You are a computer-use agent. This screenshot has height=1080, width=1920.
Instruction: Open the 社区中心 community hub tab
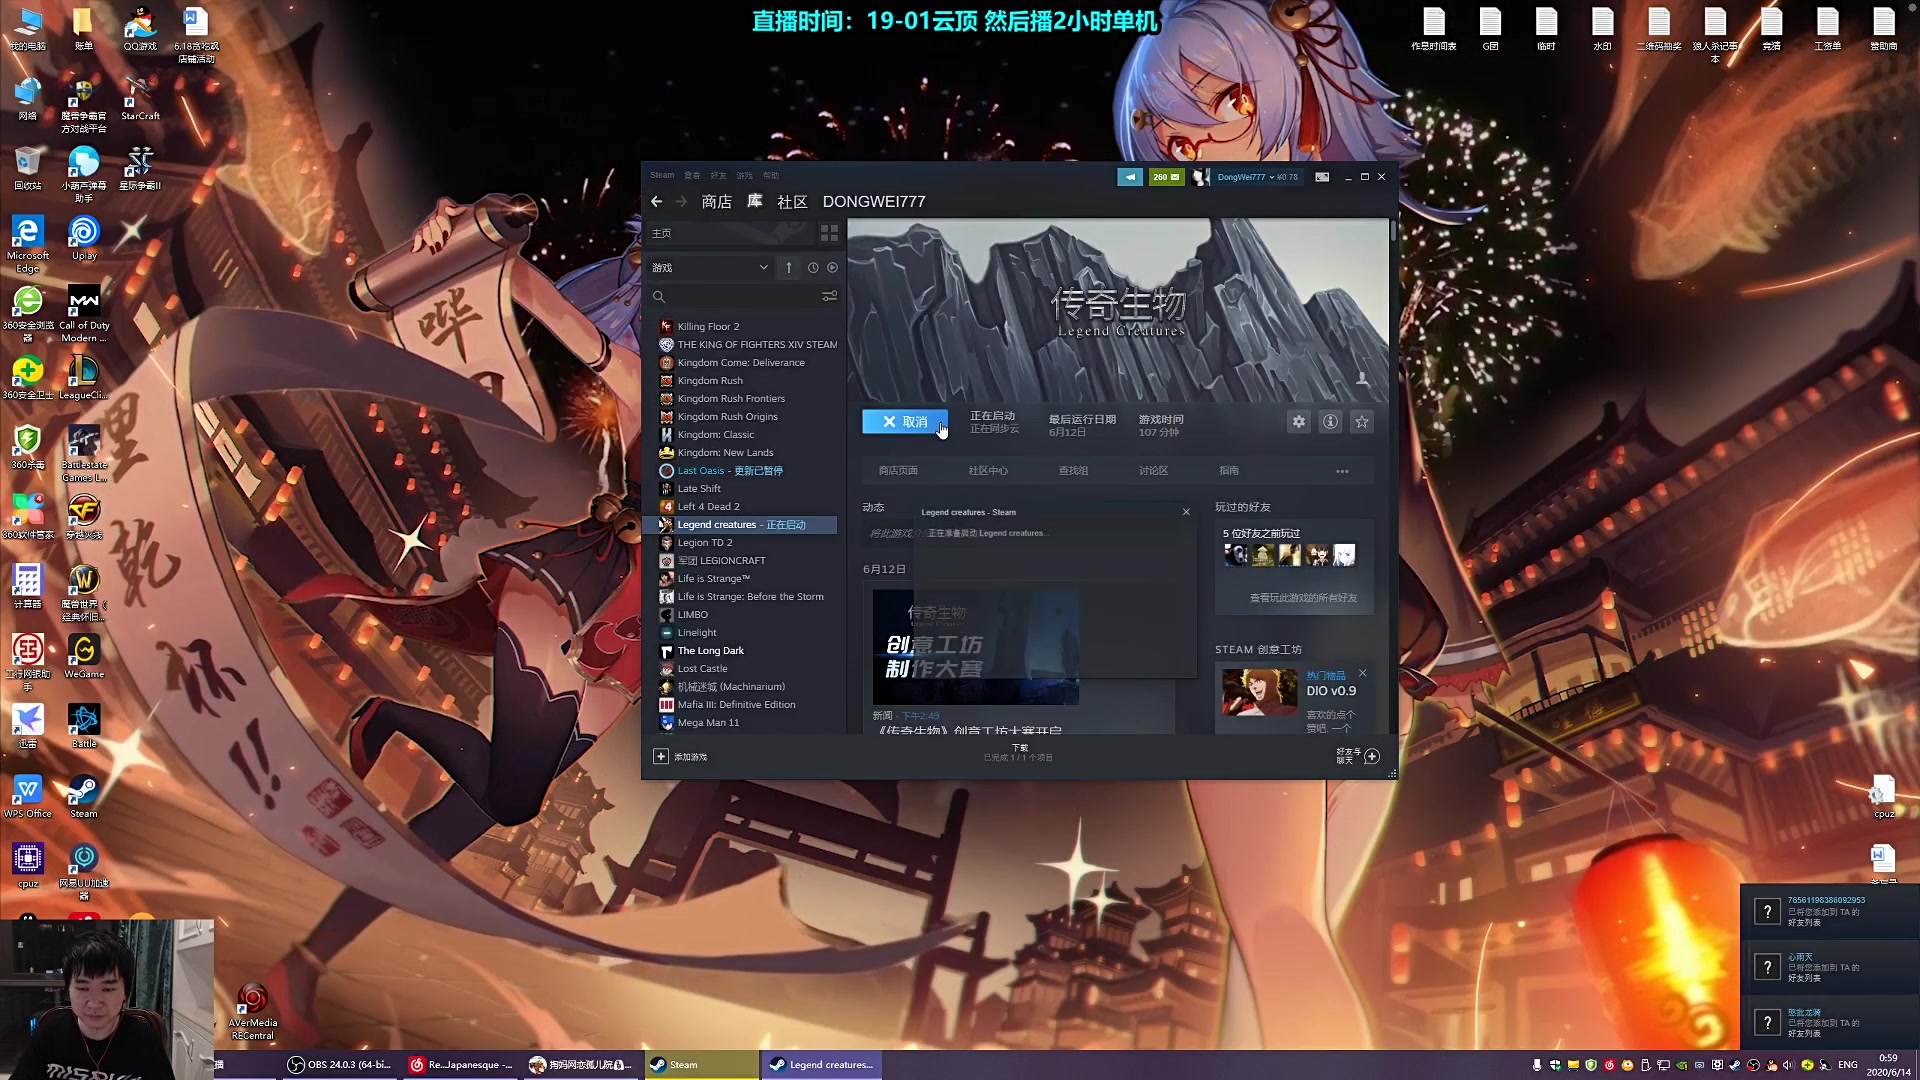click(988, 471)
